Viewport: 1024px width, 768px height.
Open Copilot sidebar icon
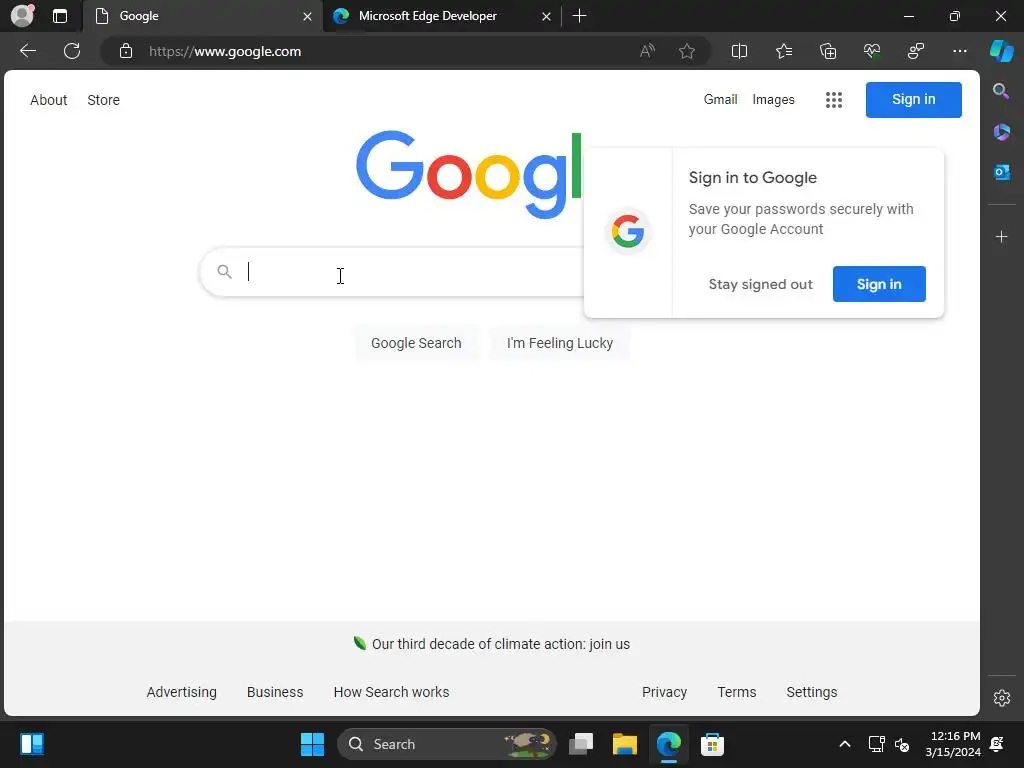click(1002, 51)
